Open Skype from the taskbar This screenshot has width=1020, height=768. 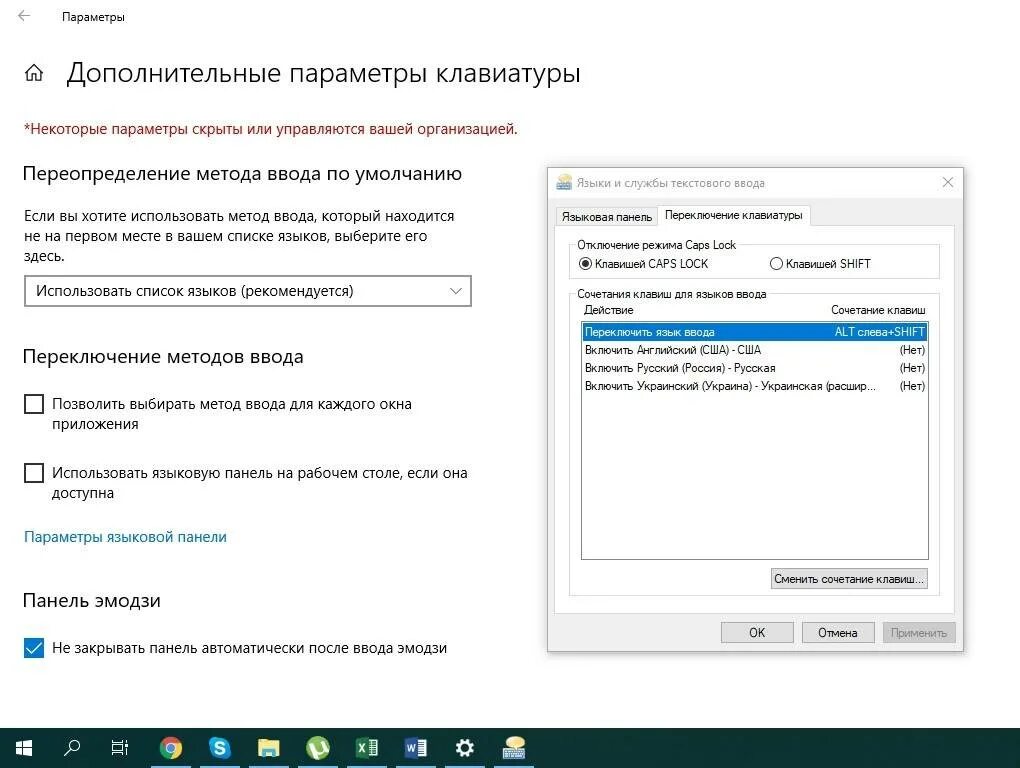click(x=220, y=748)
